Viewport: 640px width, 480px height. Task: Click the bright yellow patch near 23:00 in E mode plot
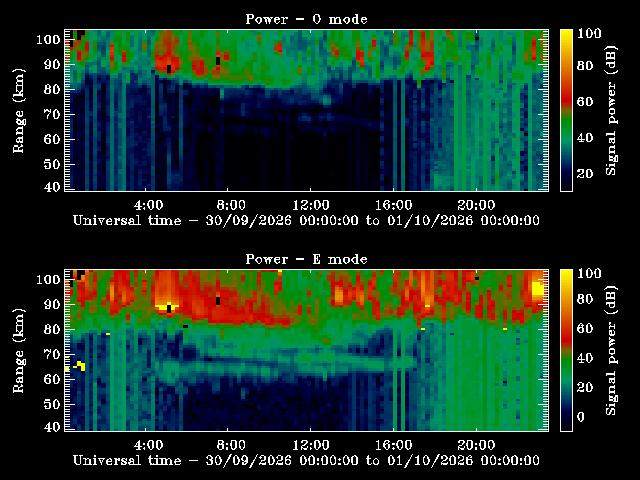(538, 289)
